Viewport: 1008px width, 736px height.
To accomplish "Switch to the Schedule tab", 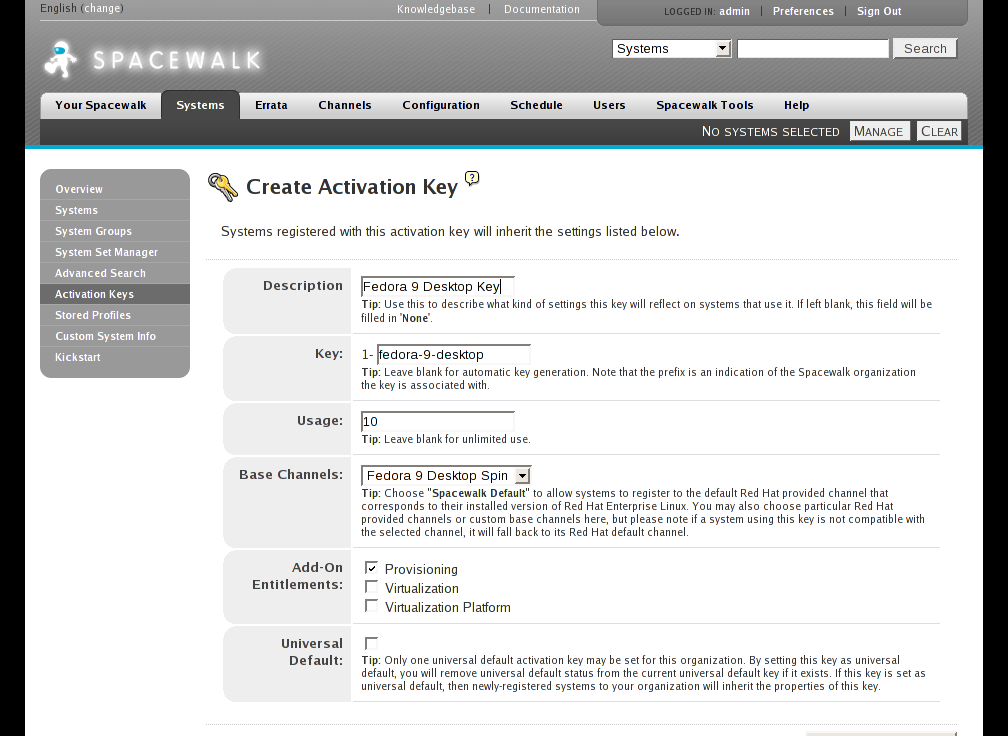I will [x=536, y=105].
